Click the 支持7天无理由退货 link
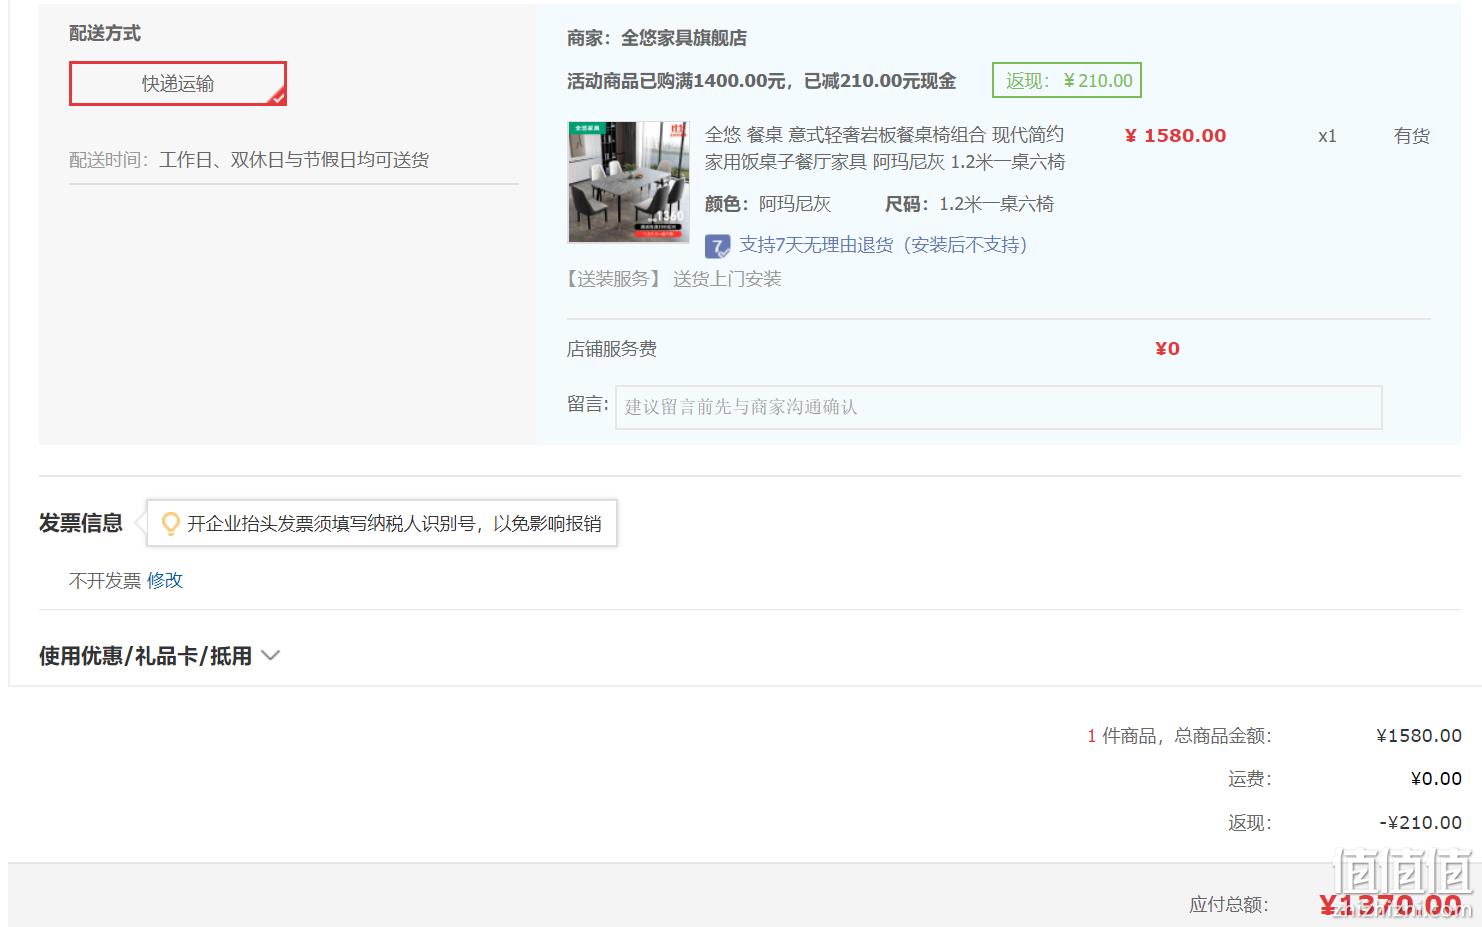Viewport: 1482px width, 927px height. click(x=883, y=245)
